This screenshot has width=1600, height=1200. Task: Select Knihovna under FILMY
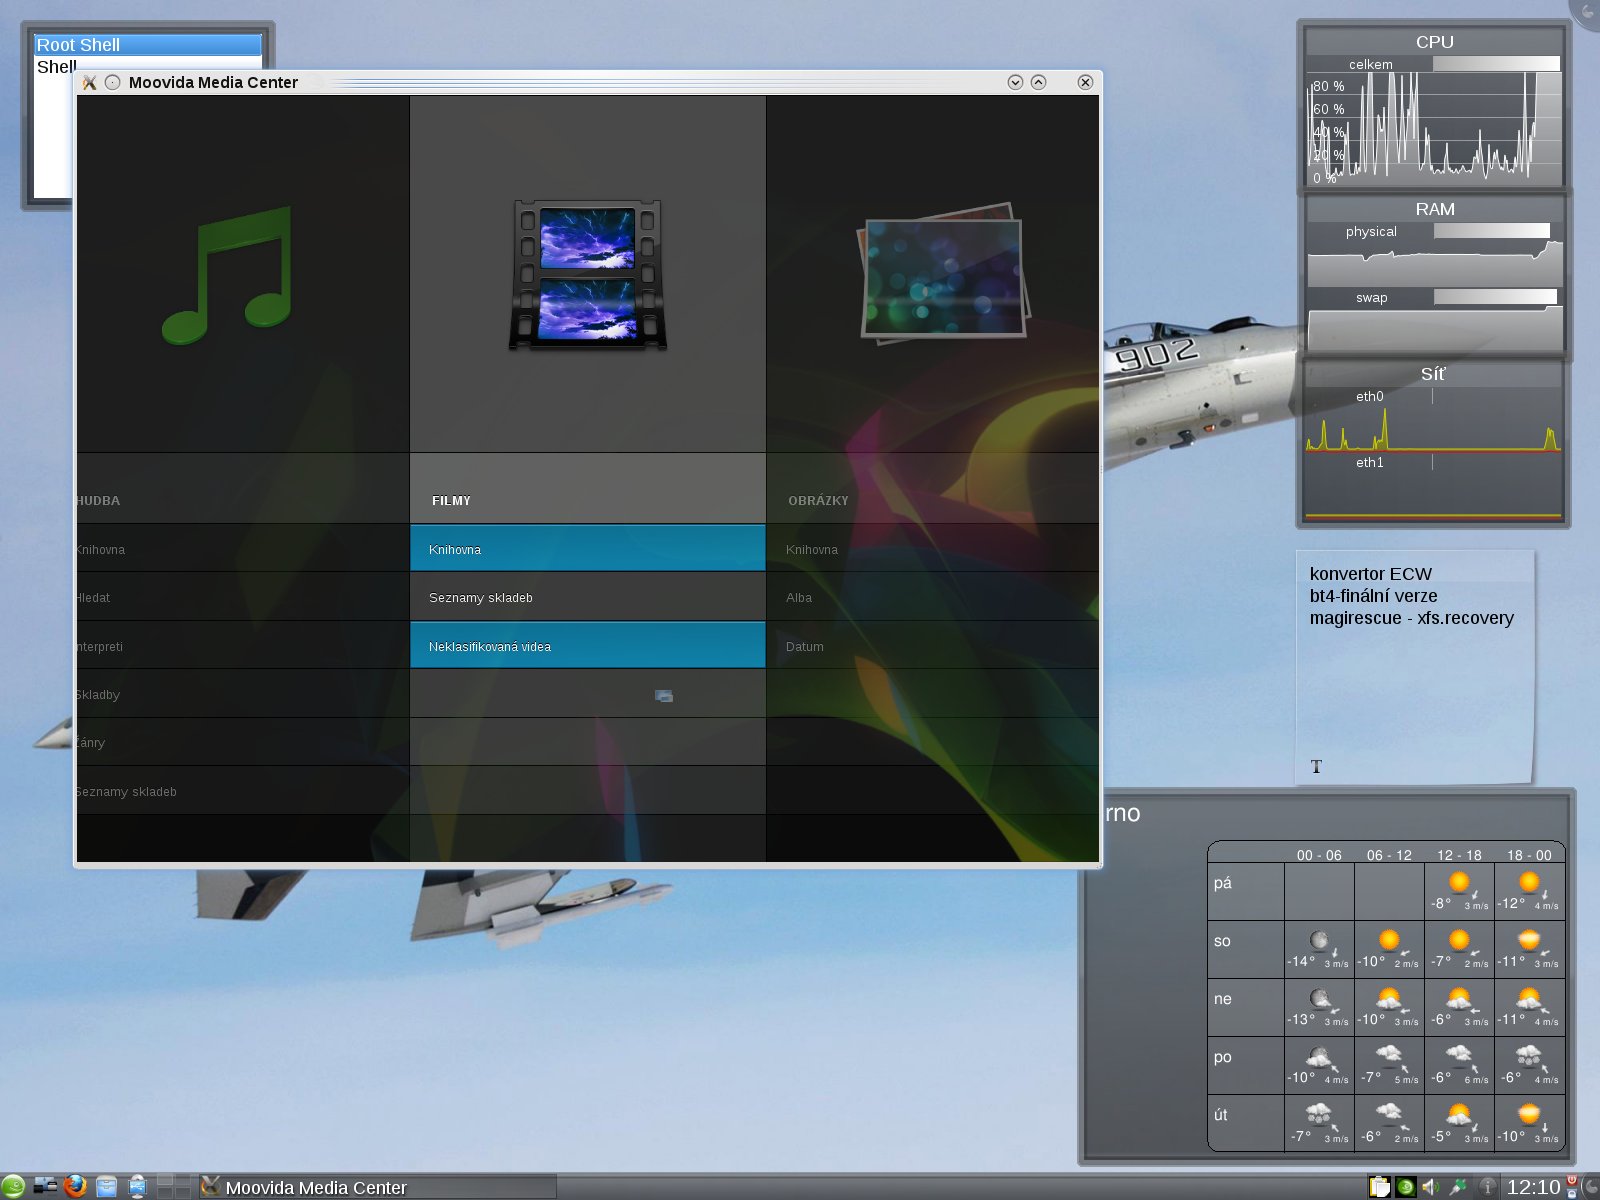click(x=588, y=549)
